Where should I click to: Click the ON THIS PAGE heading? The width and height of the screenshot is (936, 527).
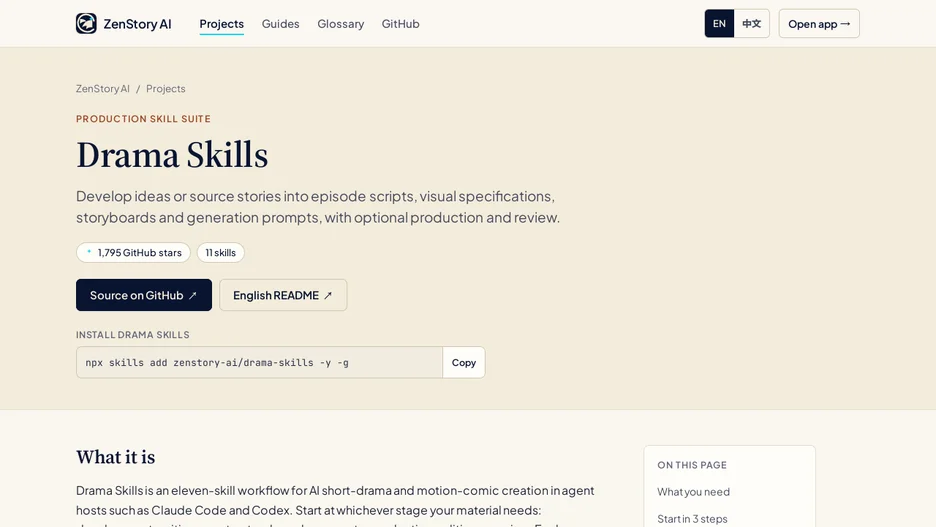click(692, 465)
